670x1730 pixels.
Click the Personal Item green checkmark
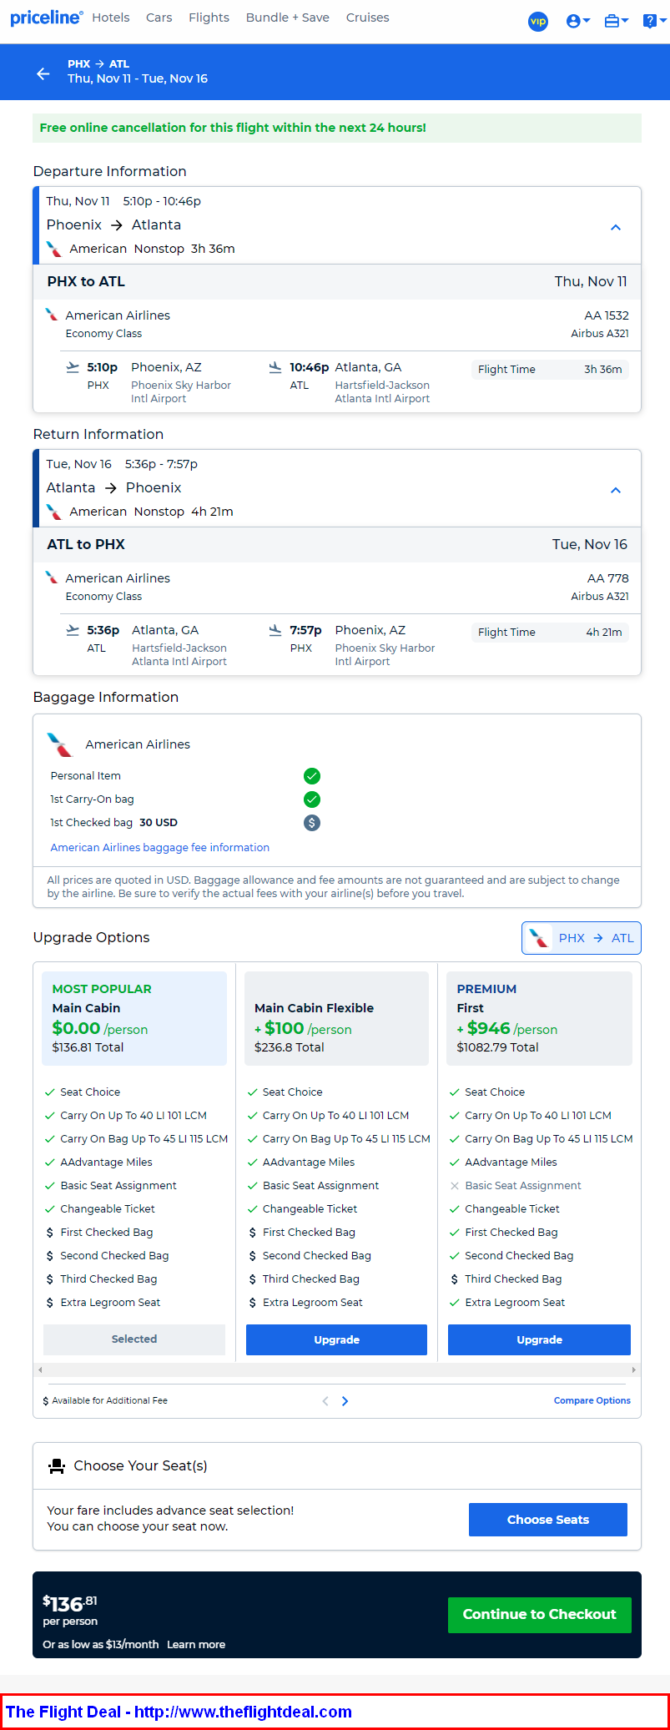(x=312, y=776)
